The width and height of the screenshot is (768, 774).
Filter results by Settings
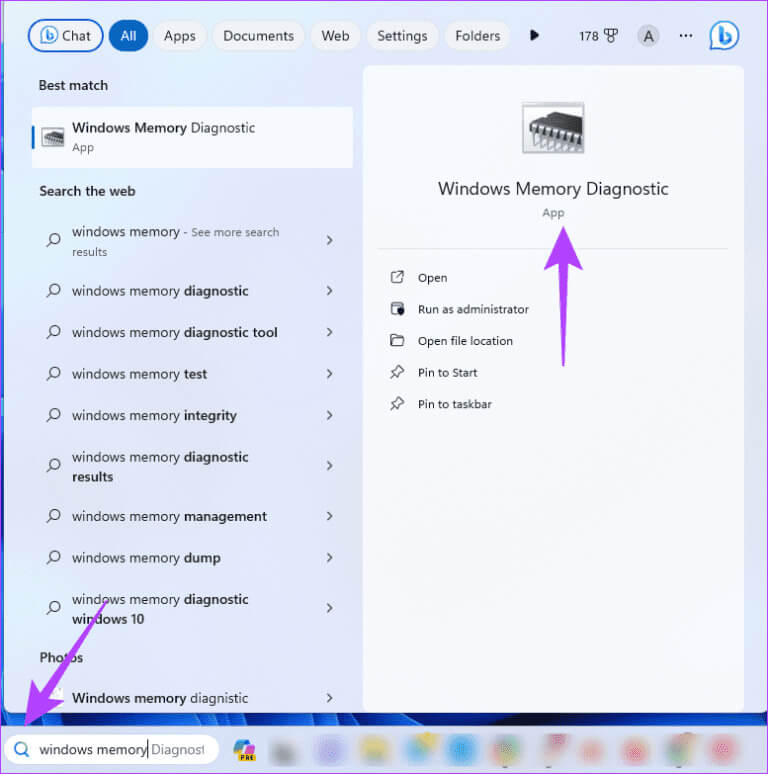coord(402,36)
